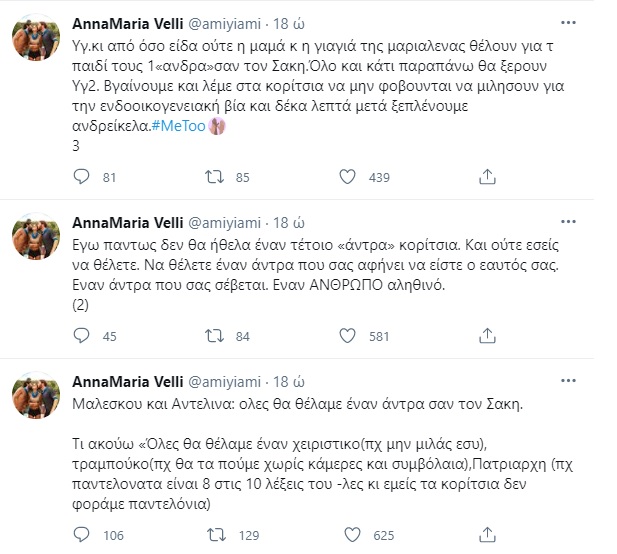Reply to the tweet with 106 comments
This screenshot has width=617, height=554.
pos(81,535)
